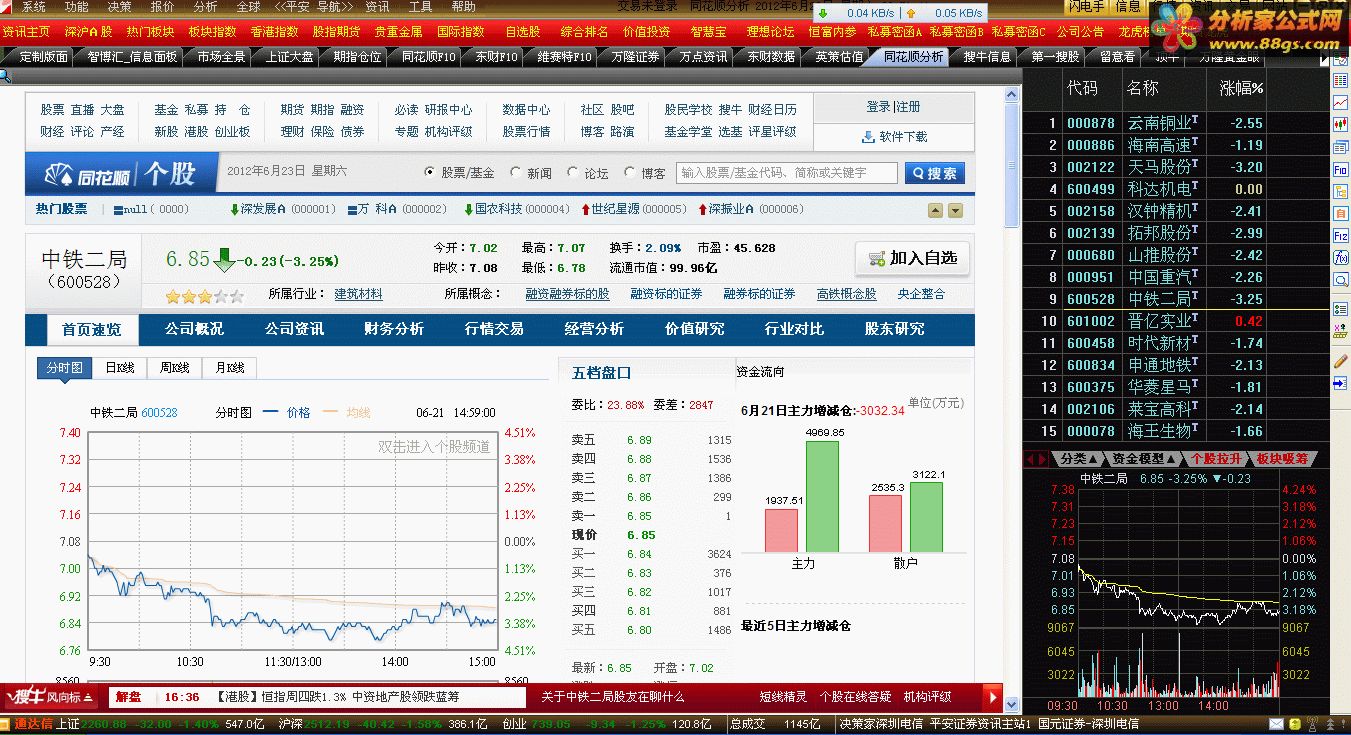Select the 板块吸筹 tab
1351x735 pixels.
click(1282, 458)
